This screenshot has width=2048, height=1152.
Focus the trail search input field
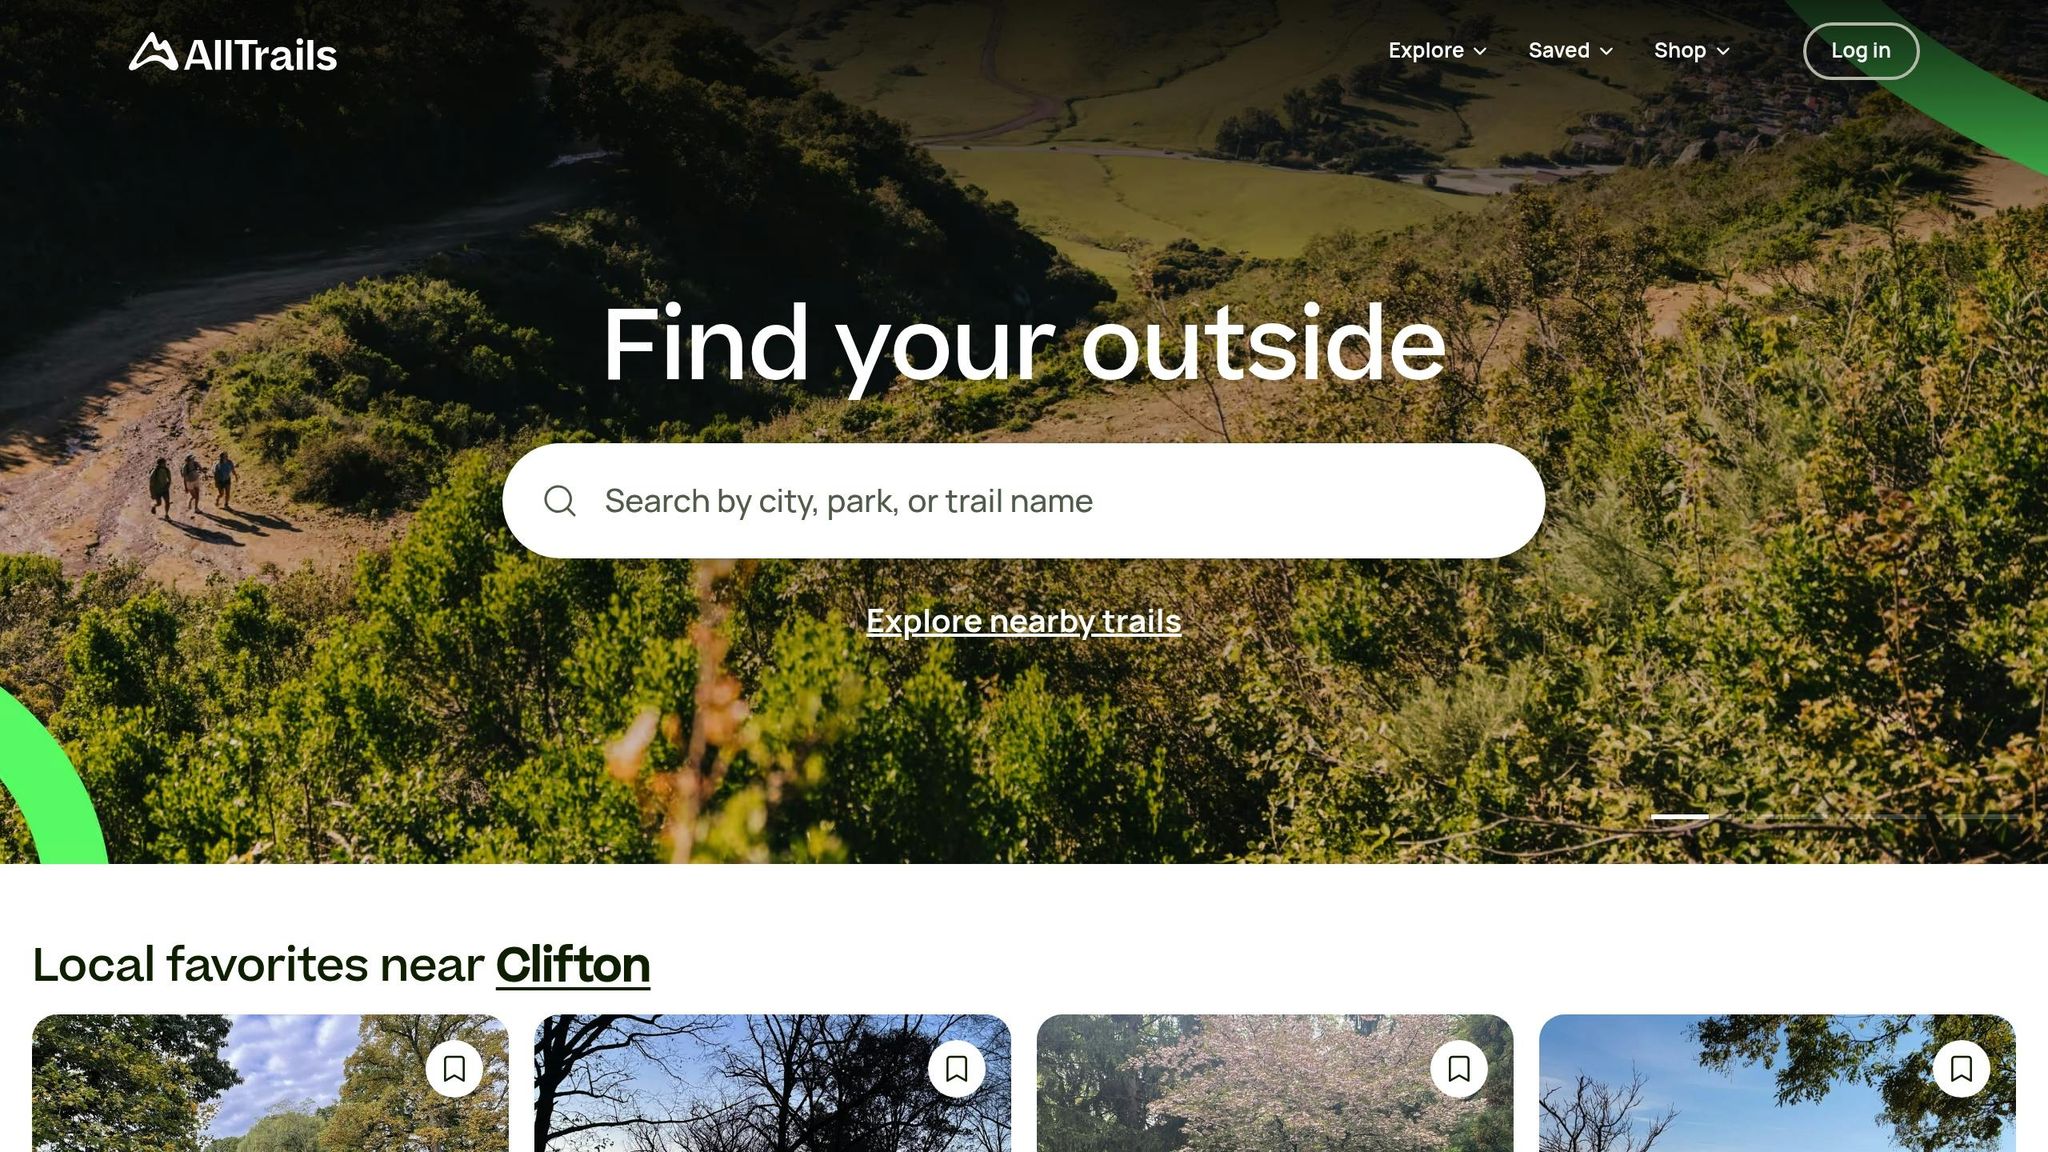coord(1023,501)
